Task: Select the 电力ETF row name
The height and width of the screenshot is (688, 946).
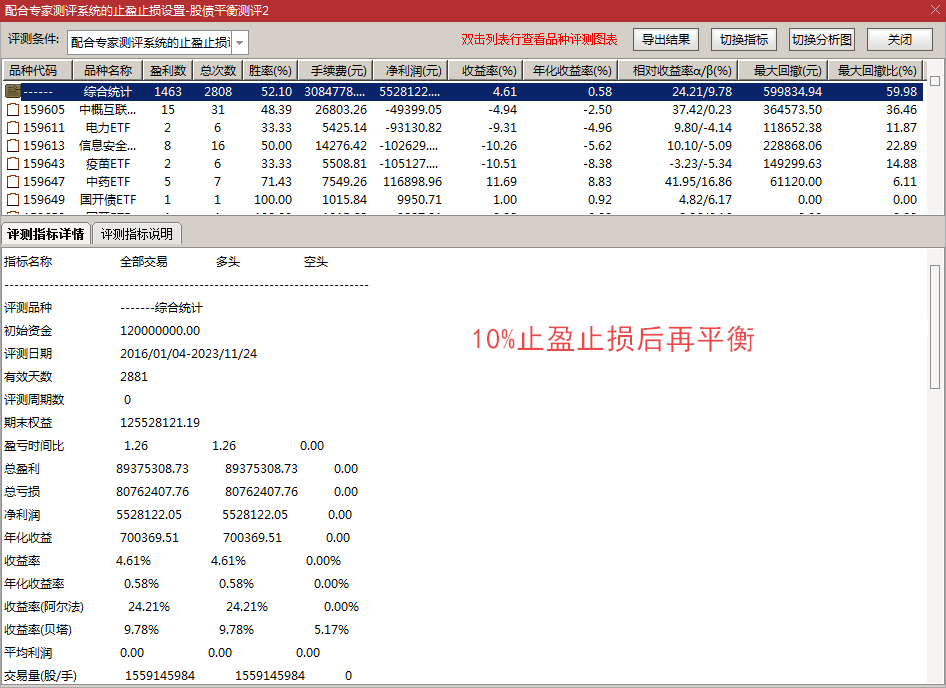Action: point(108,128)
